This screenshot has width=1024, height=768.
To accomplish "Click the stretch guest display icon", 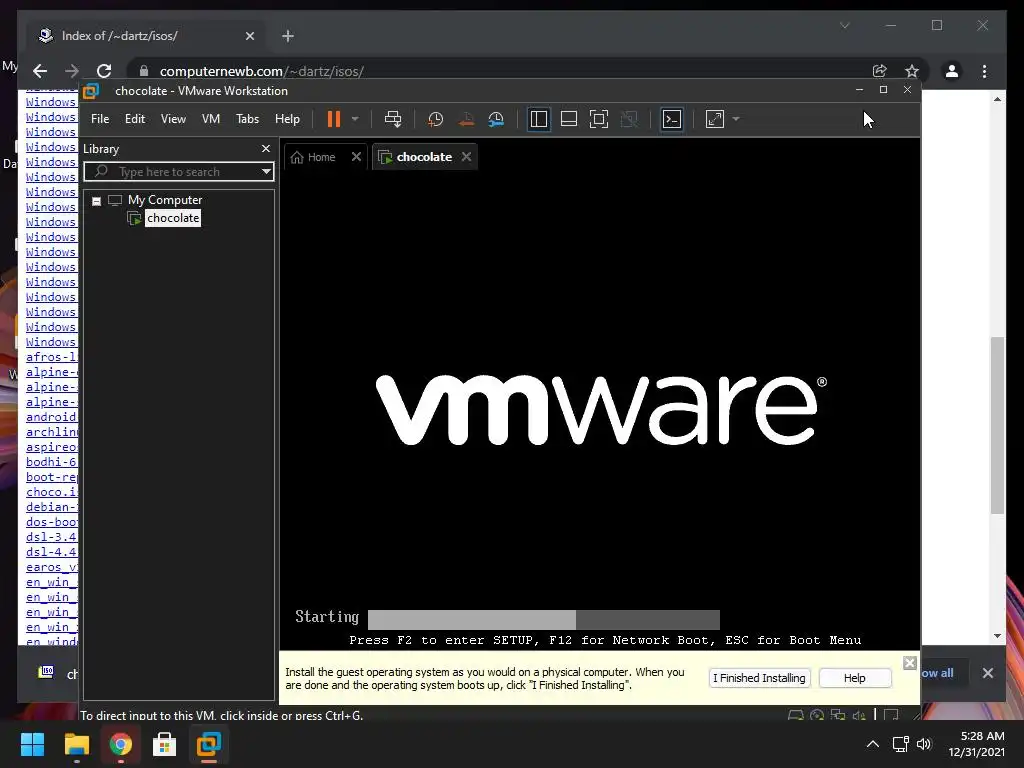I will click(715, 119).
